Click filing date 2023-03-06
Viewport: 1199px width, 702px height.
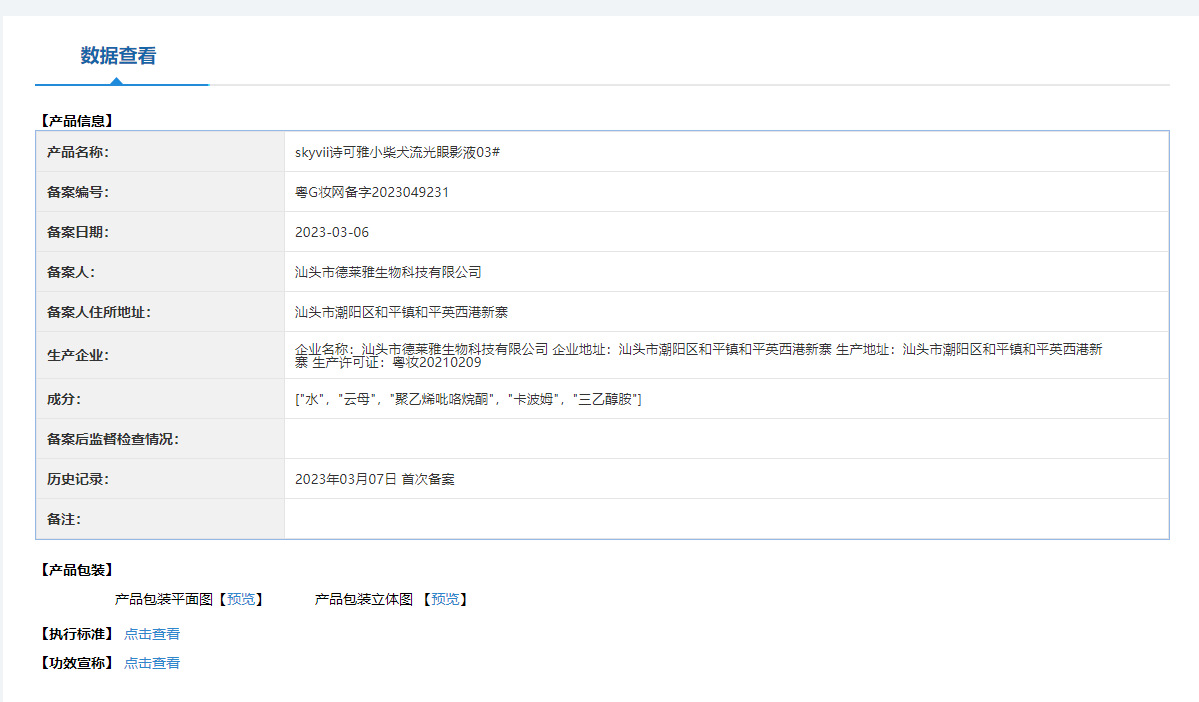click(x=332, y=232)
